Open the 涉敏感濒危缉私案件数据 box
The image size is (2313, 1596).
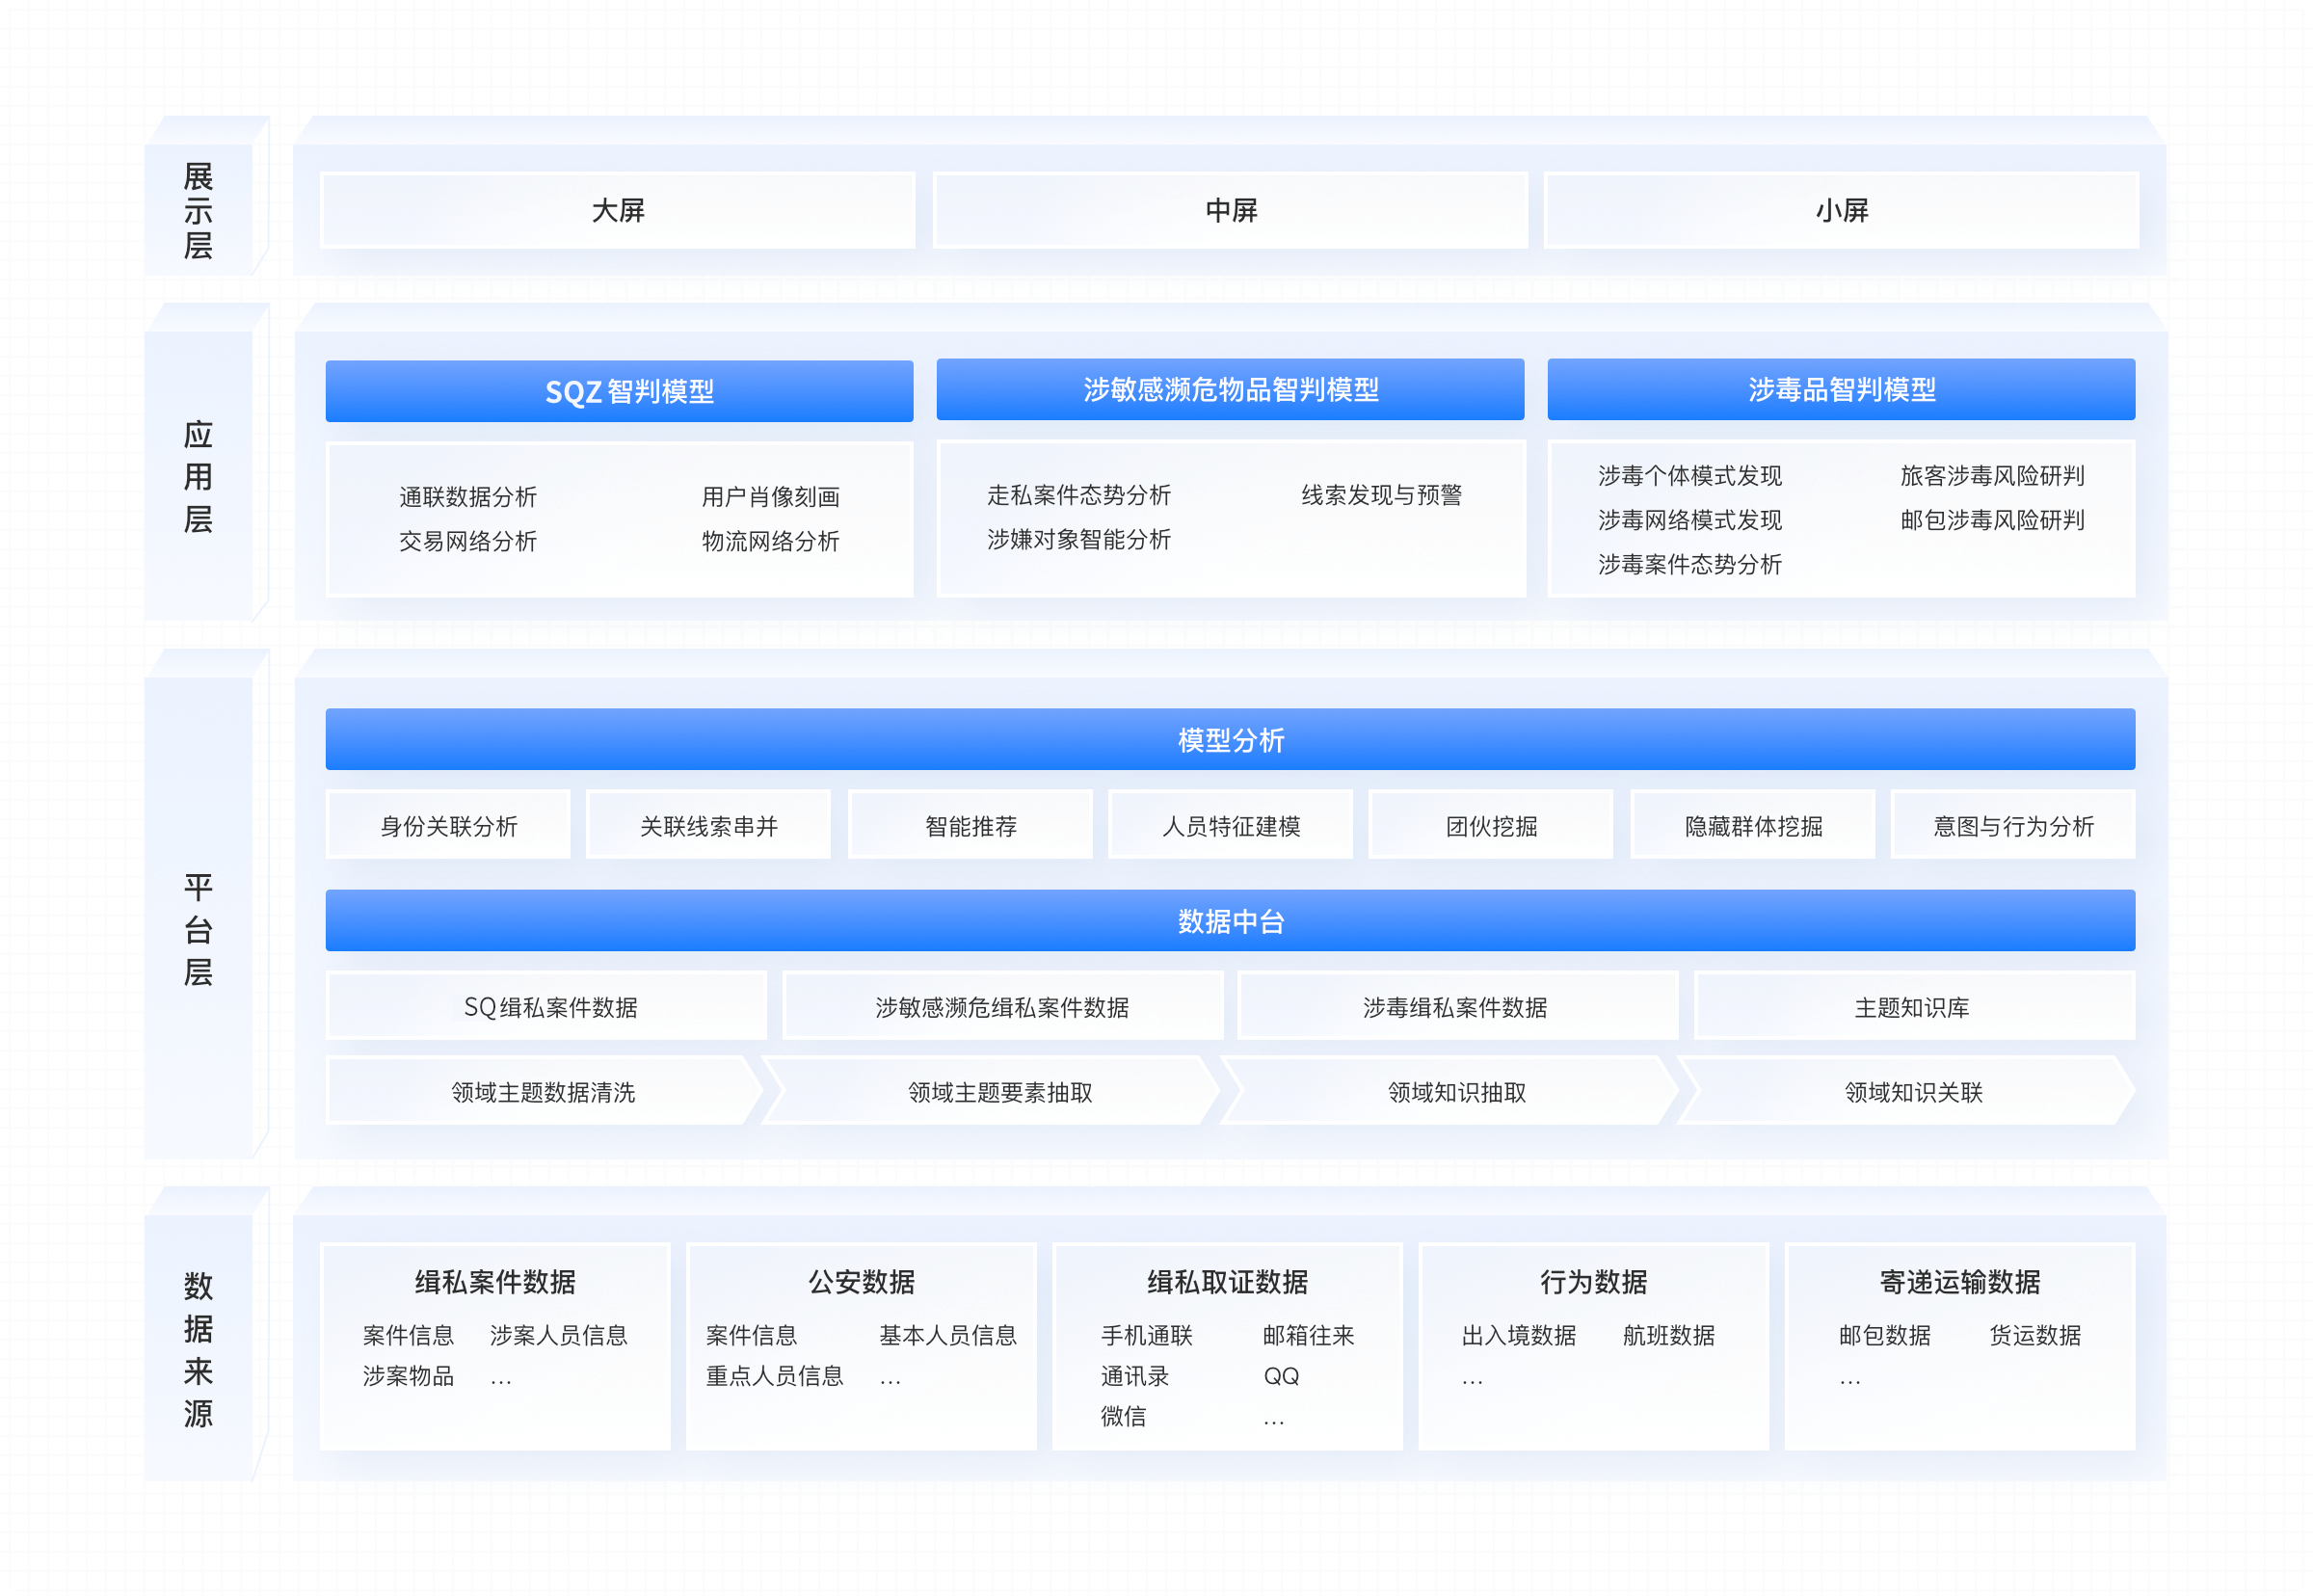pos(1003,1006)
